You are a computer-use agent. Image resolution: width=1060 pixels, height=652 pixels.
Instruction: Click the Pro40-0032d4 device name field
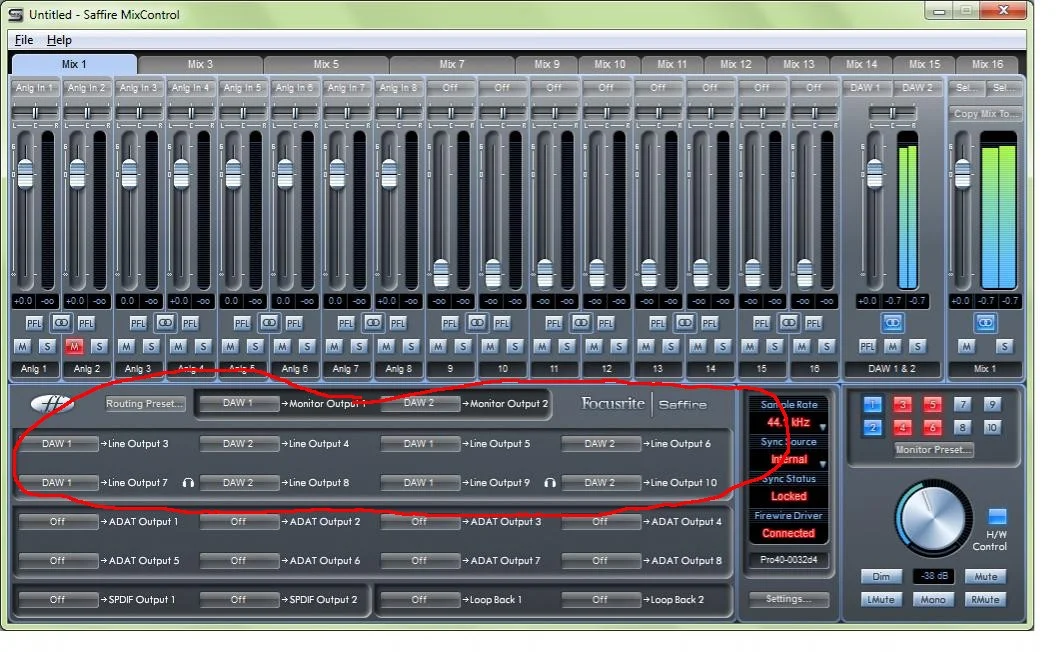[789, 560]
